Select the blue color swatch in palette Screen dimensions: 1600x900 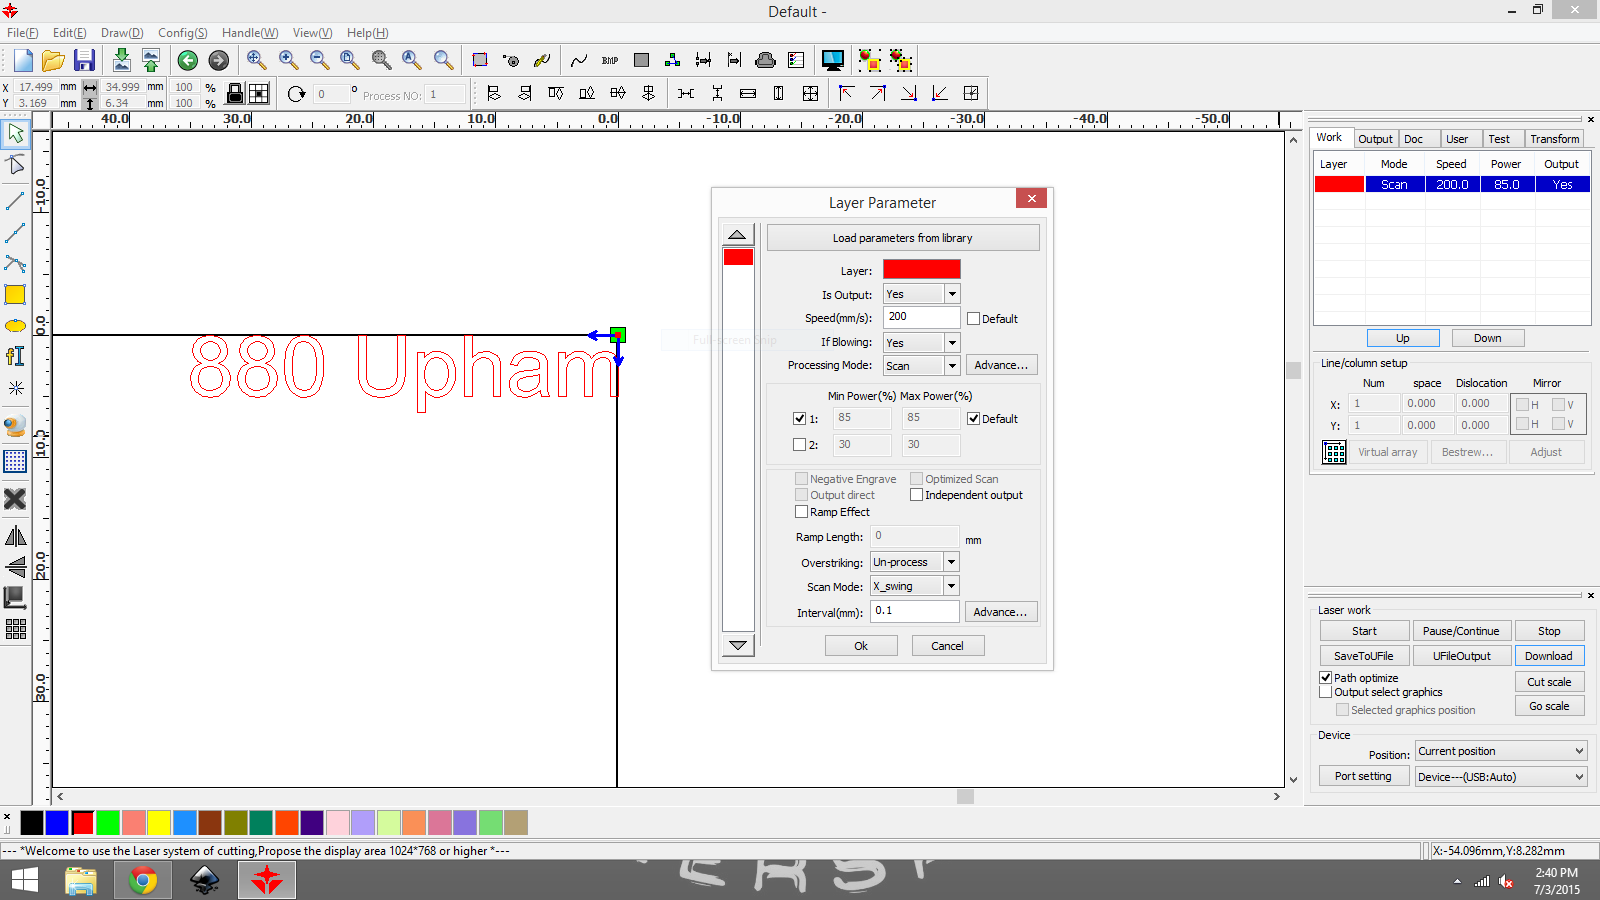point(57,823)
